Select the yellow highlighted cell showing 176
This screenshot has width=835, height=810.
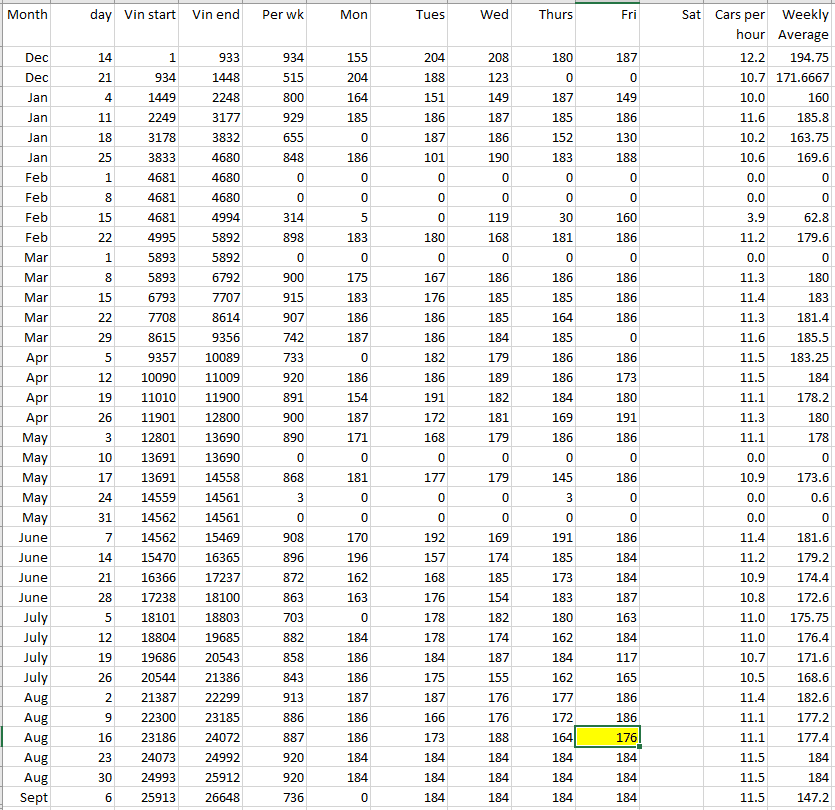(608, 737)
